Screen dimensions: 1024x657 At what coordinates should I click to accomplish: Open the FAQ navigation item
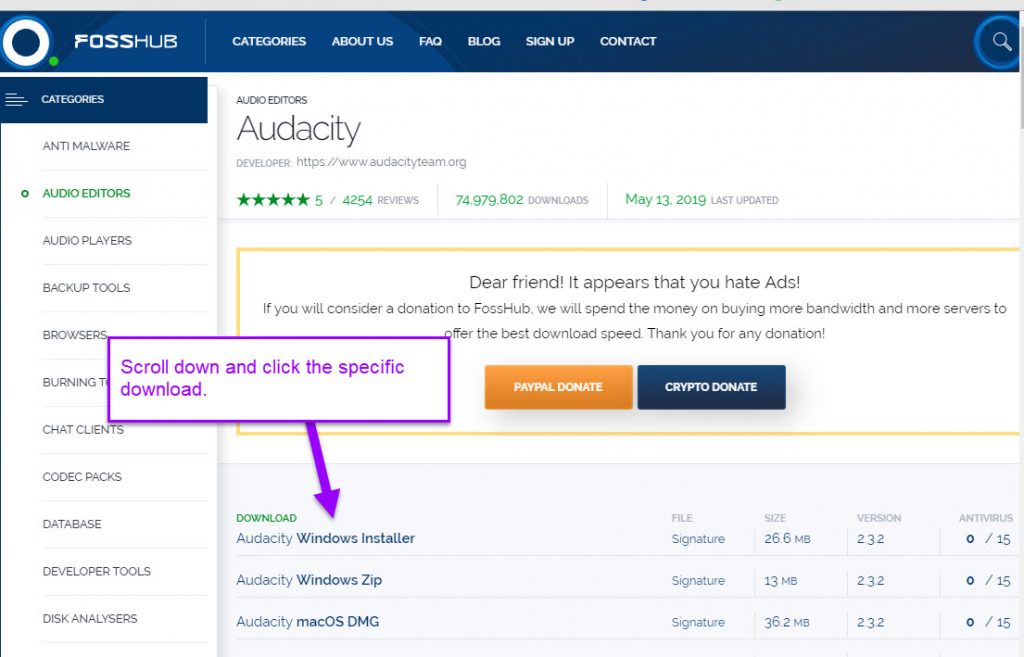tap(430, 41)
